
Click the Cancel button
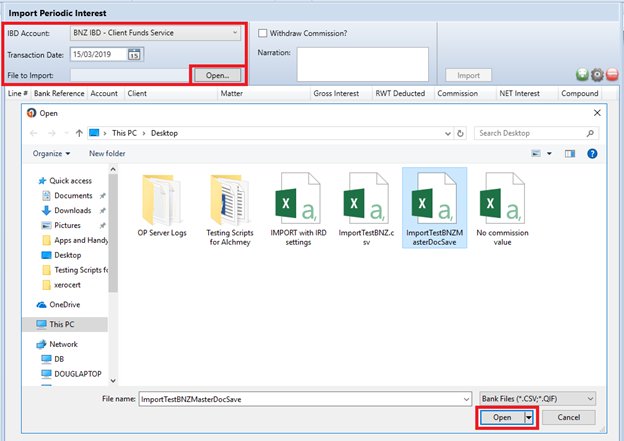569,418
